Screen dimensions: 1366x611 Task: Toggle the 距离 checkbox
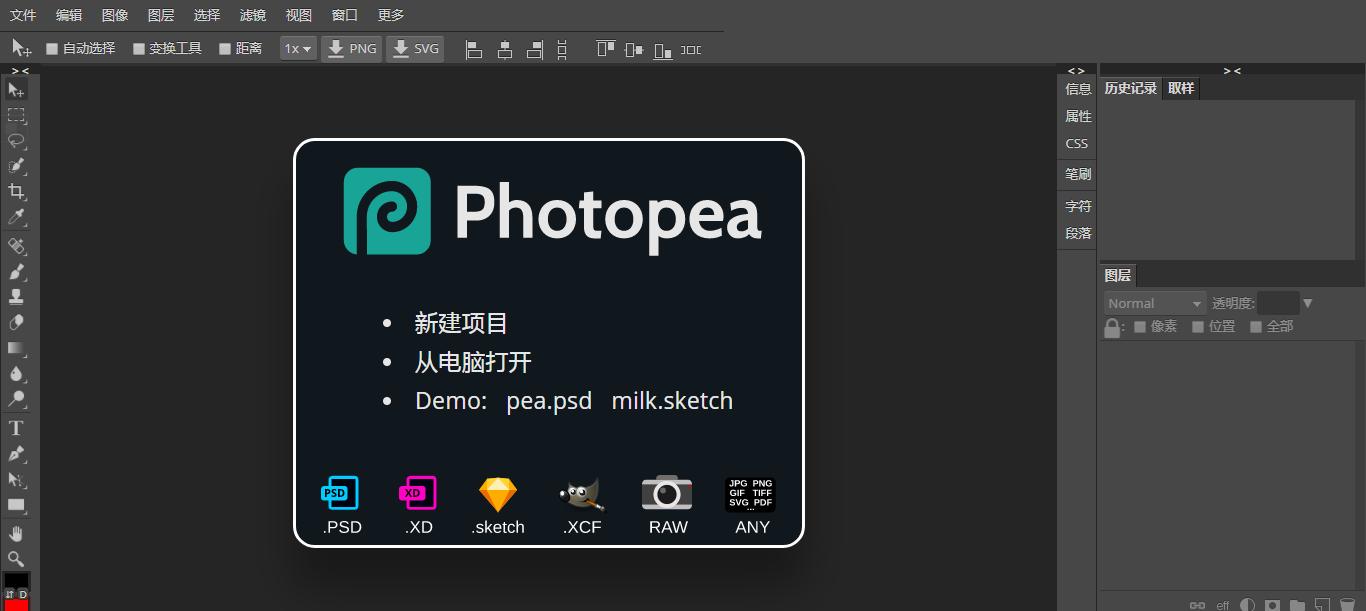[225, 48]
